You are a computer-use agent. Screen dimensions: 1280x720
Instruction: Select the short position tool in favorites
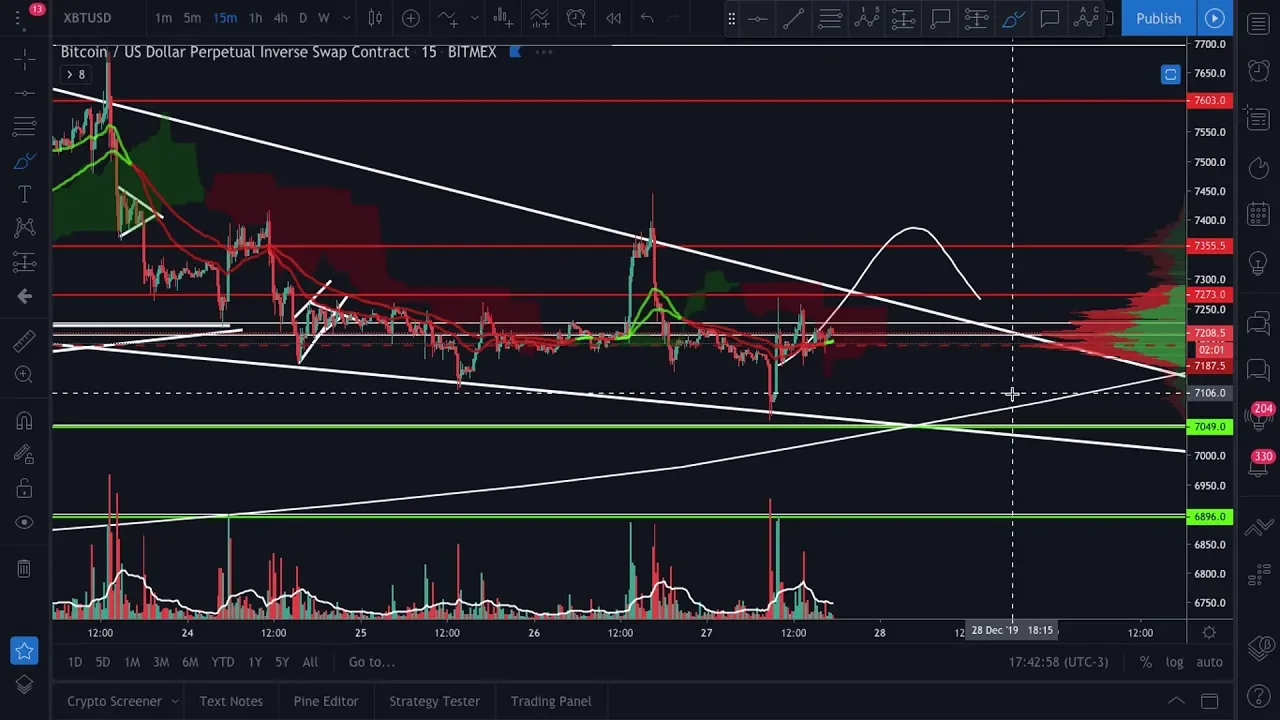point(976,18)
